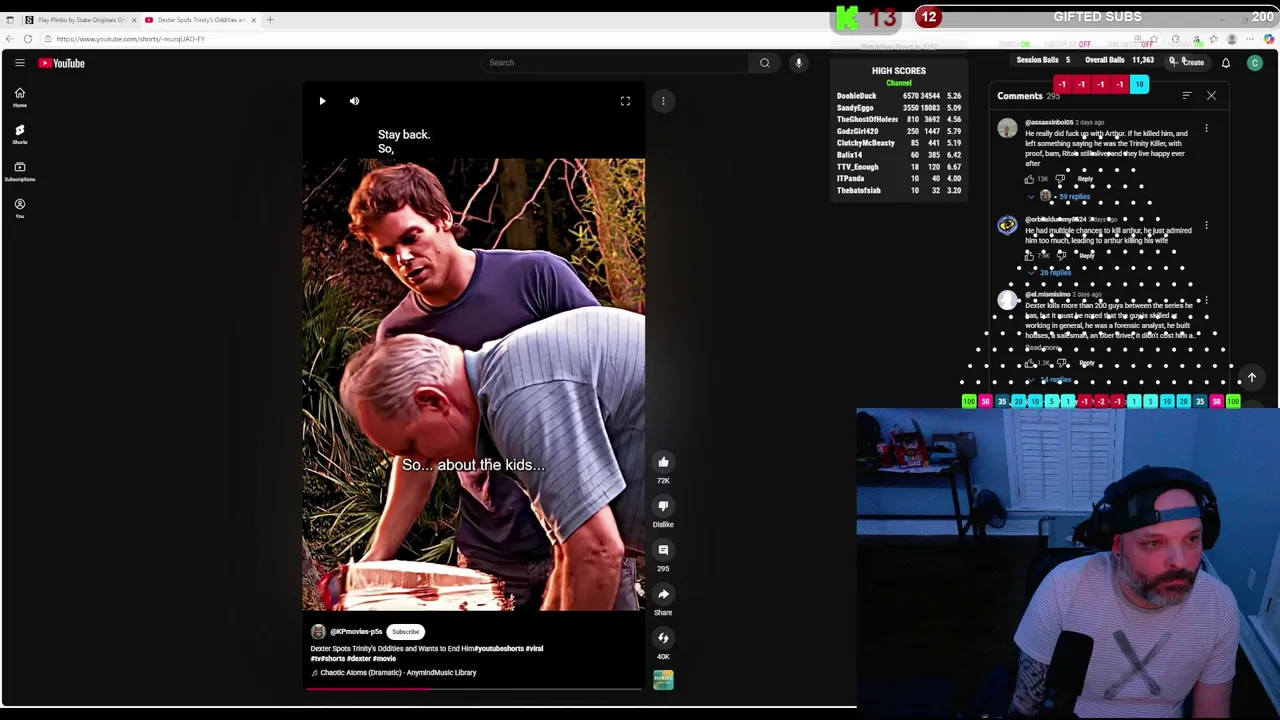
Task: Seek on the red video progress bar
Action: coord(473,688)
